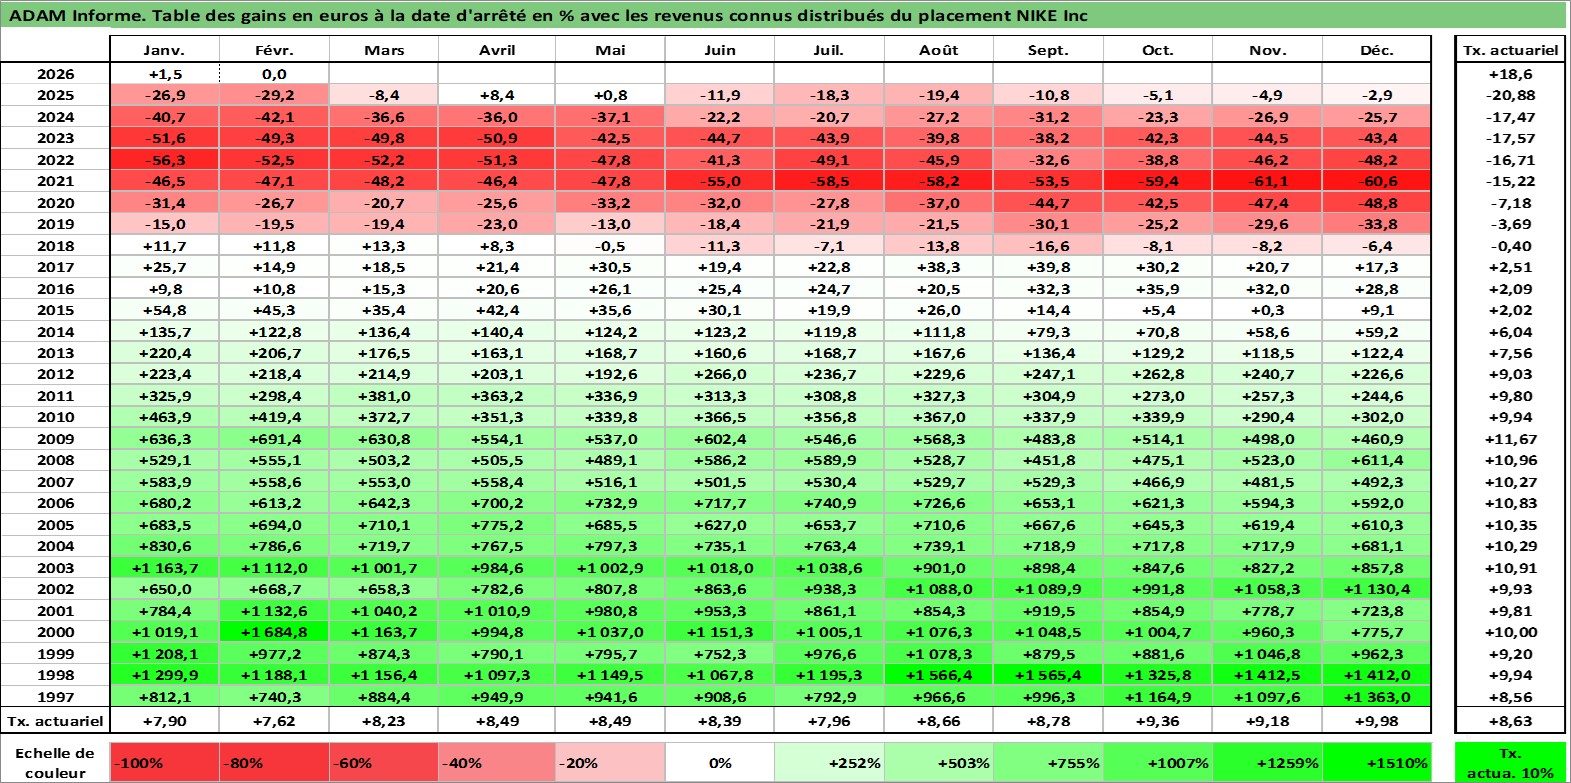The height and width of the screenshot is (783, 1571).
Task: Click the +135,7 cell in January 2014
Action: pos(165,332)
